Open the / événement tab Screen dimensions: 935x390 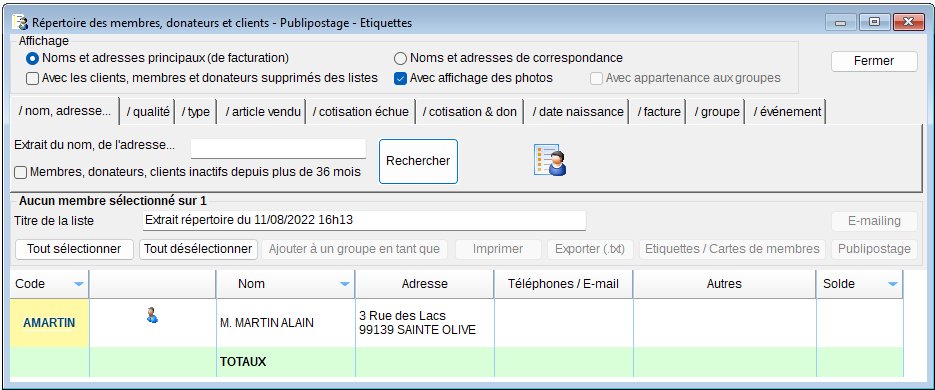click(787, 112)
